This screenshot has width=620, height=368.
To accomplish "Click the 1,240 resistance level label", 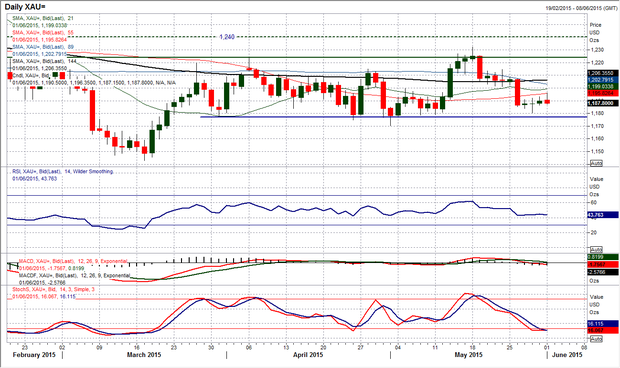I will pos(227,37).
